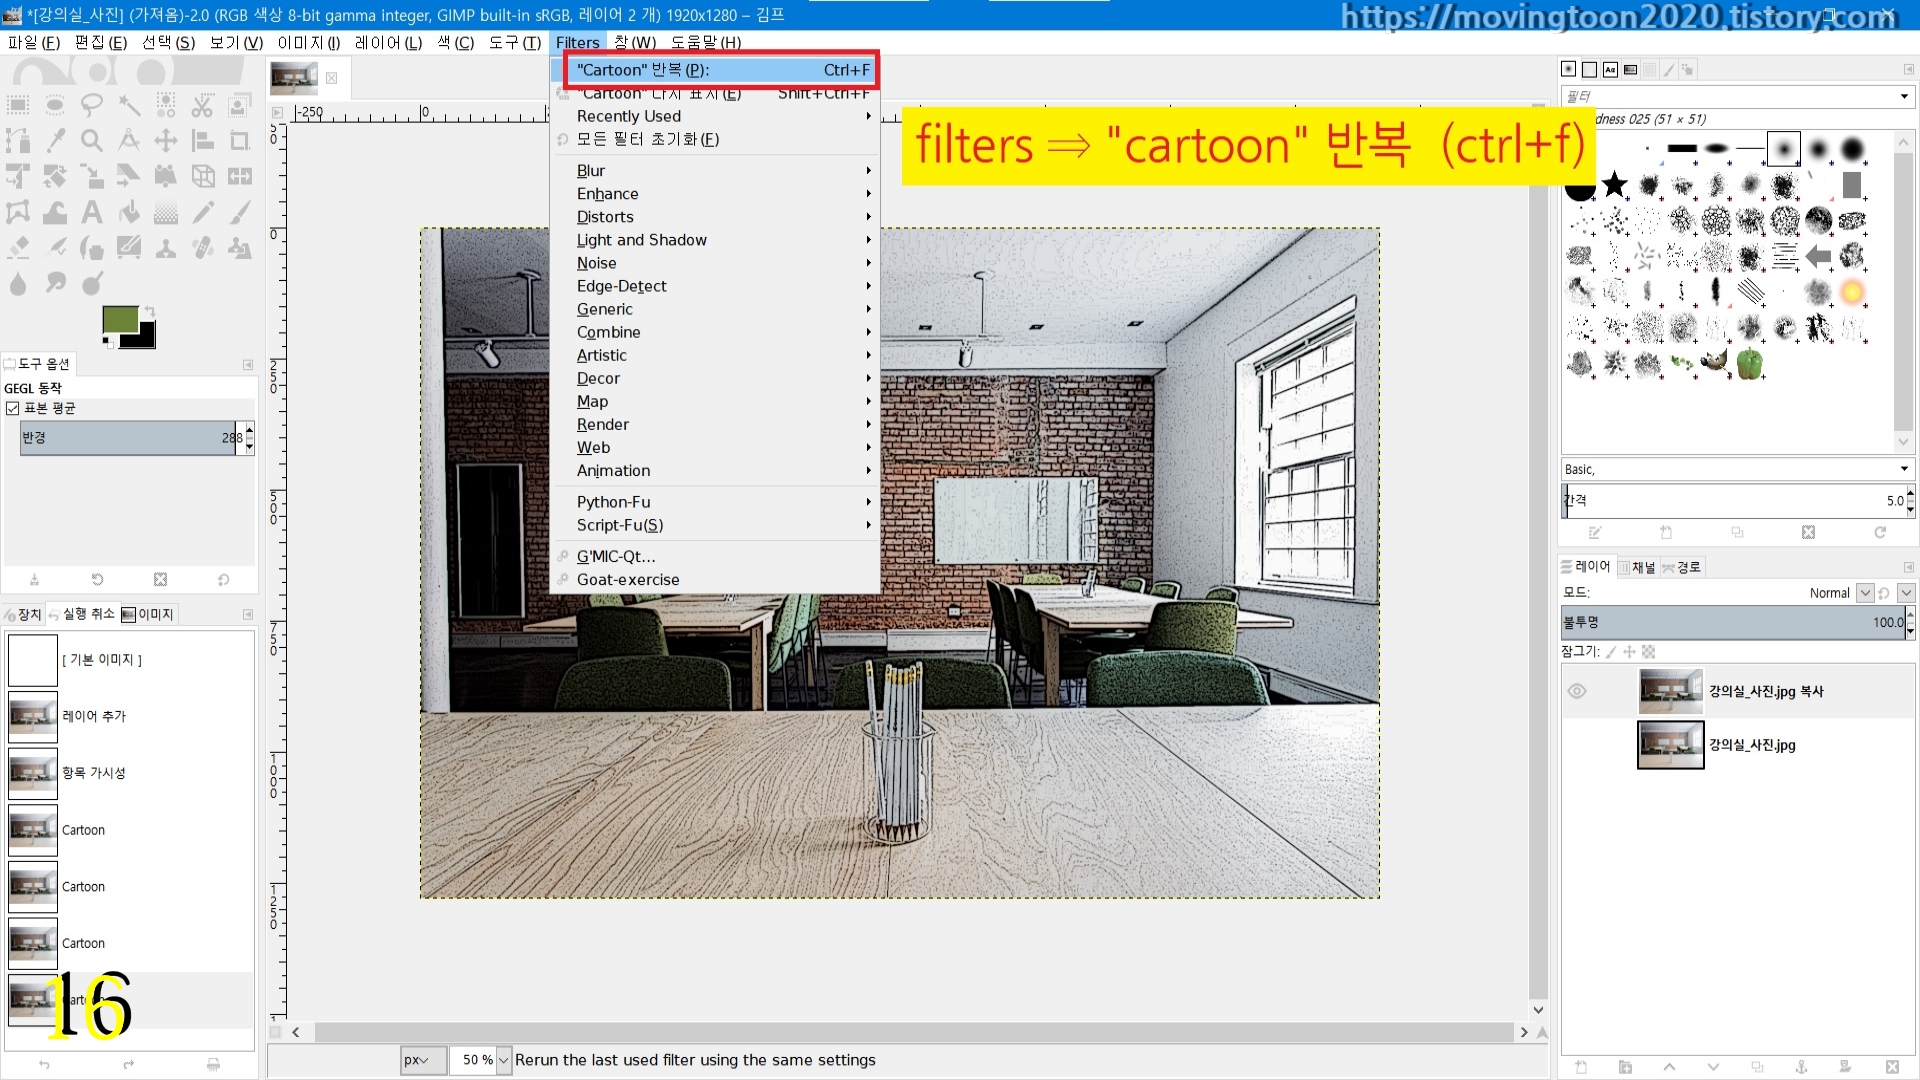Open the G'MIC-Qt filter entry
Viewport: 1920px width, 1080px height.
[x=715, y=556]
